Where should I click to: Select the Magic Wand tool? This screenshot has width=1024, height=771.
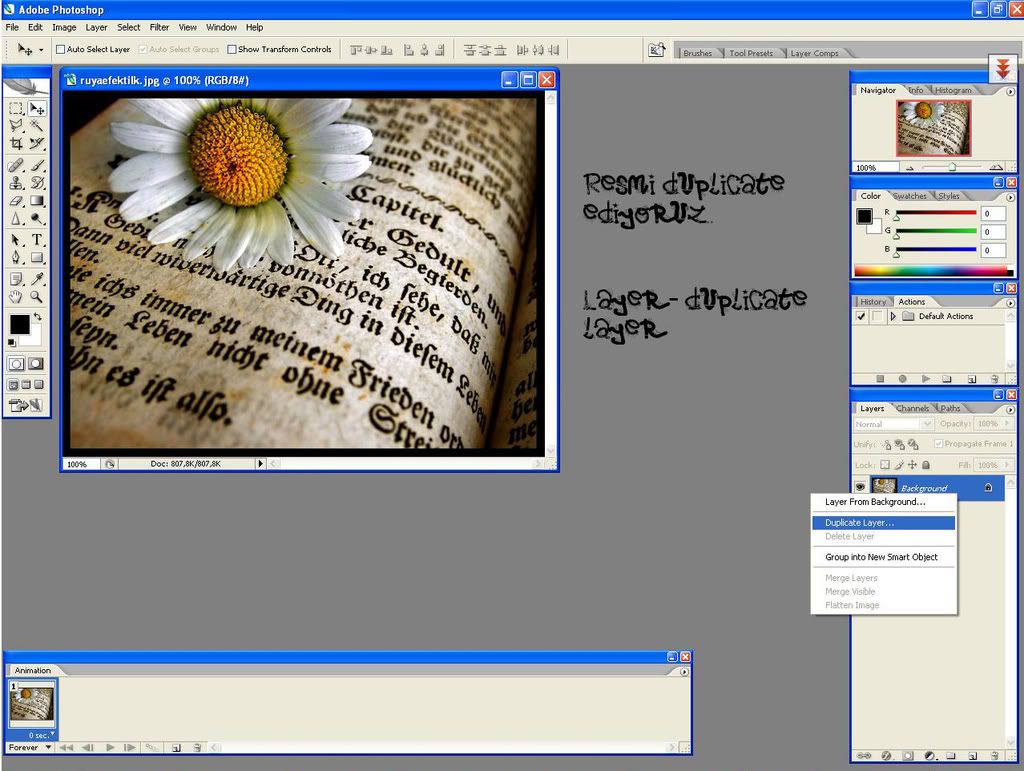point(37,125)
